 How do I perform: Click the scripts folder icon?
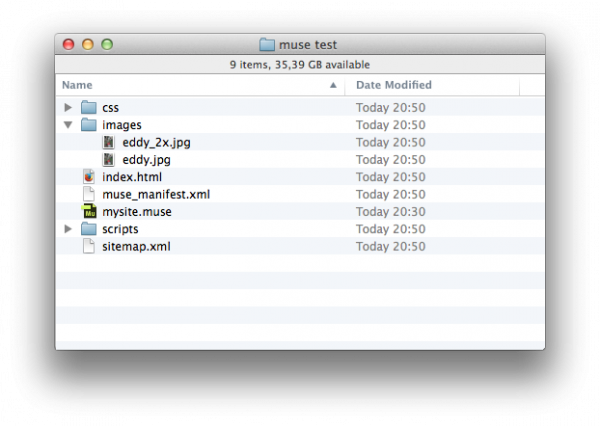click(88, 229)
